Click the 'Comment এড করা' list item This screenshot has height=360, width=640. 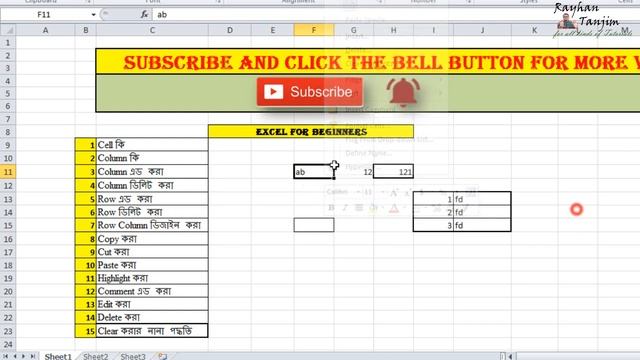[152, 291]
